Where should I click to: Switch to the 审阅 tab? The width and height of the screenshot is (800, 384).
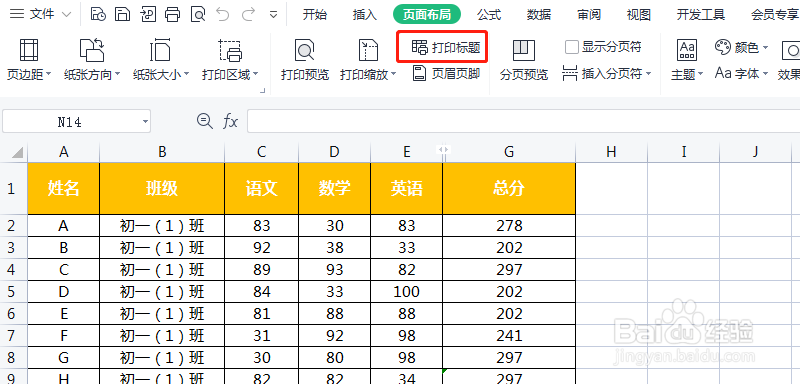coord(589,15)
